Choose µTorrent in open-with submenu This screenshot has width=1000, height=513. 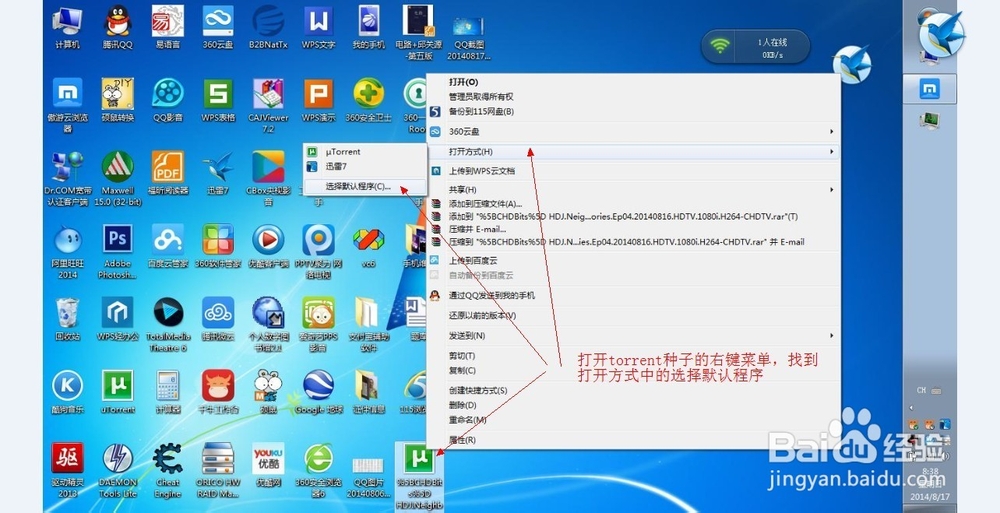(365, 152)
